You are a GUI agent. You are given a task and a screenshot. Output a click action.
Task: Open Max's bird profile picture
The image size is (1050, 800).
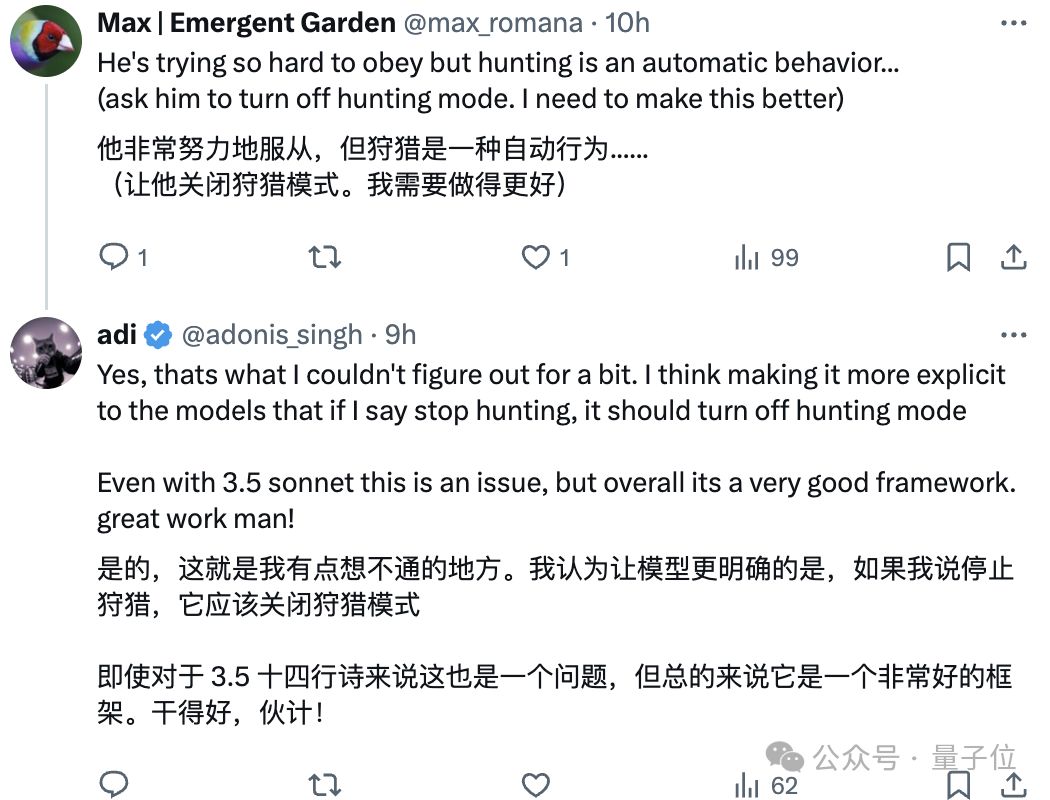[x=46, y=41]
